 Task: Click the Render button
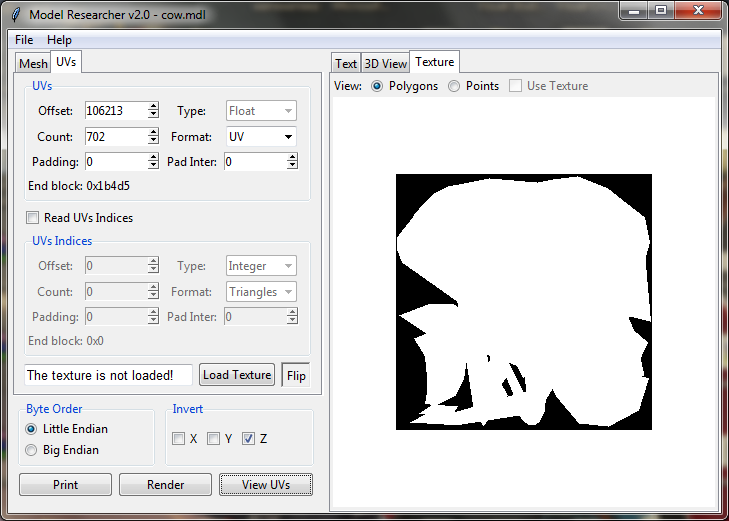tap(166, 485)
